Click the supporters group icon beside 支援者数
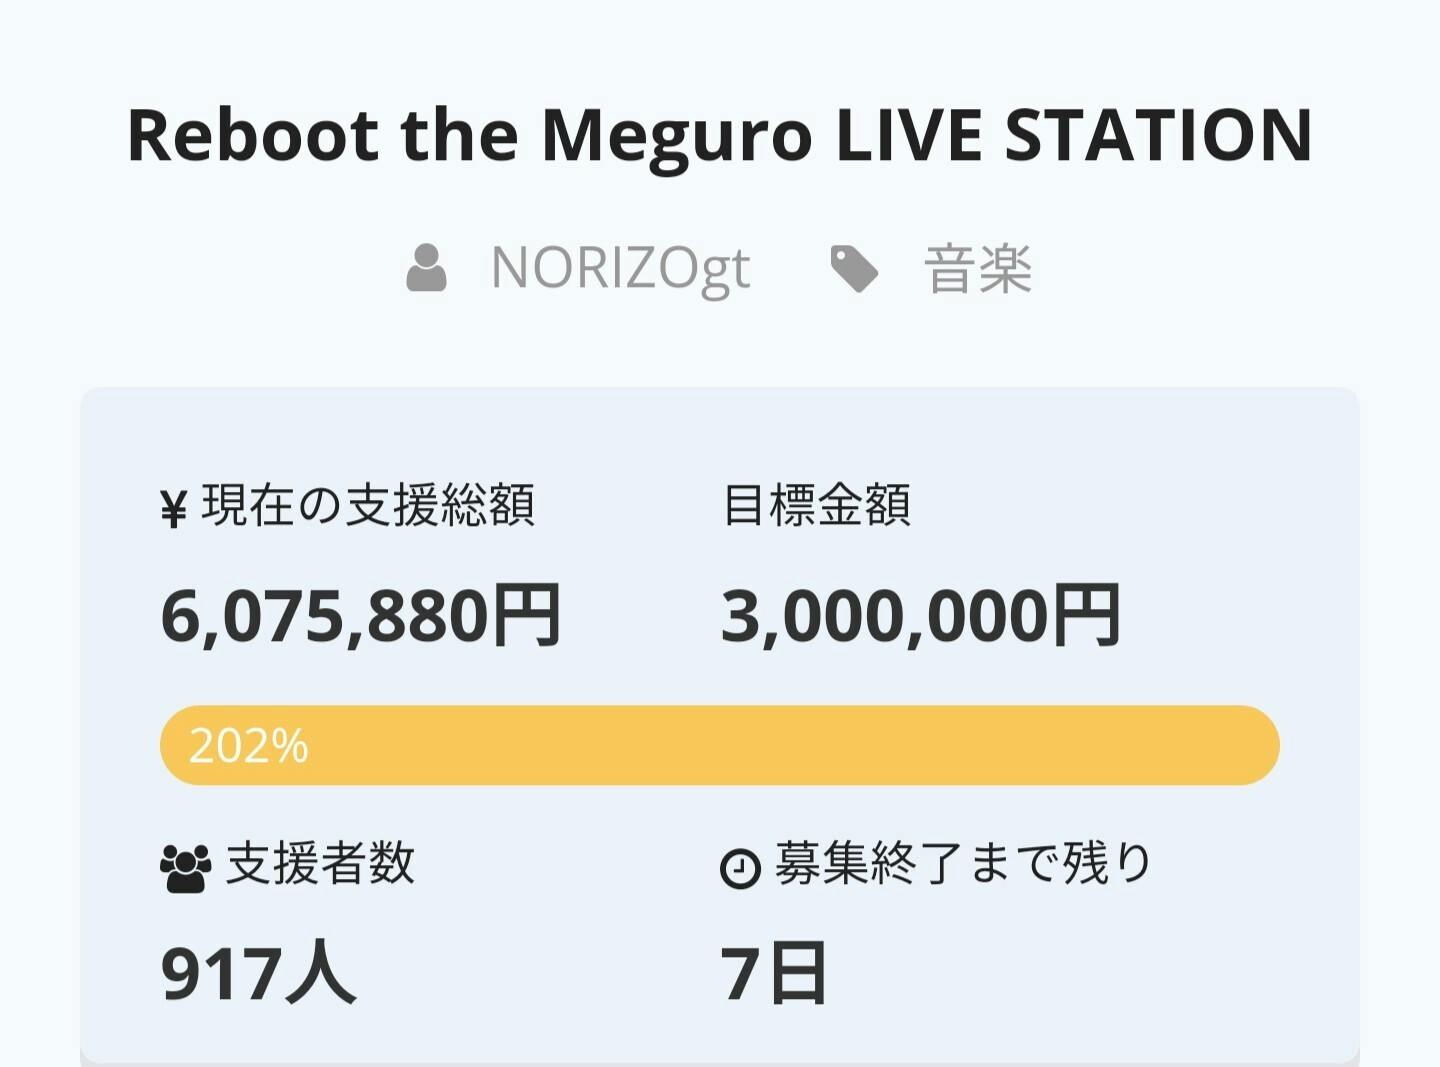1440x1067 pixels. [x=185, y=867]
